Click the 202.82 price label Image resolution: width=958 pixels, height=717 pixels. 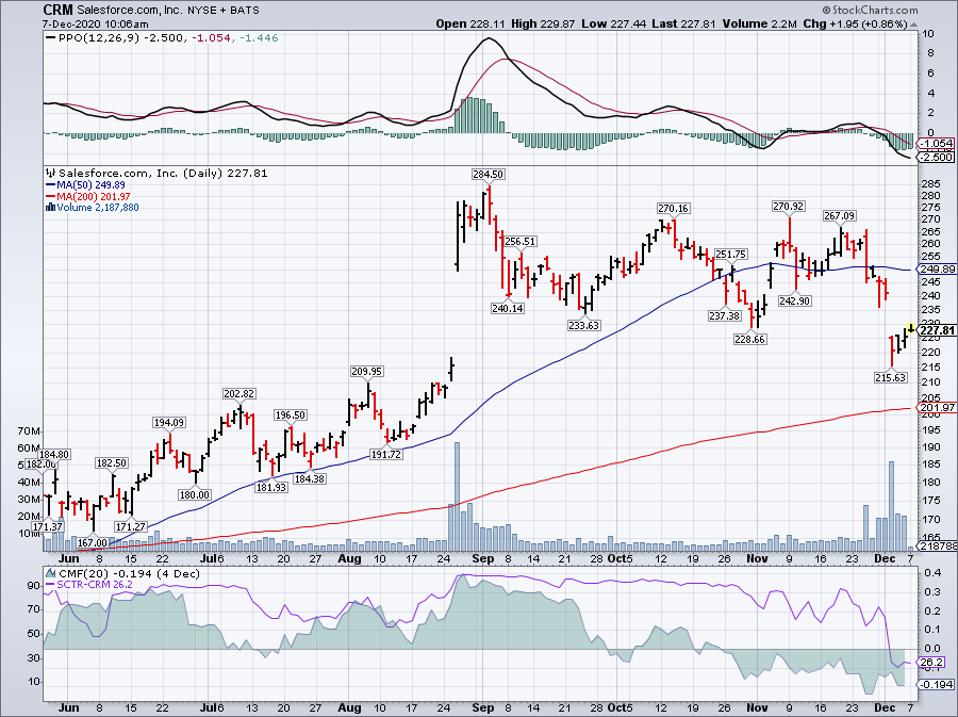coord(238,394)
